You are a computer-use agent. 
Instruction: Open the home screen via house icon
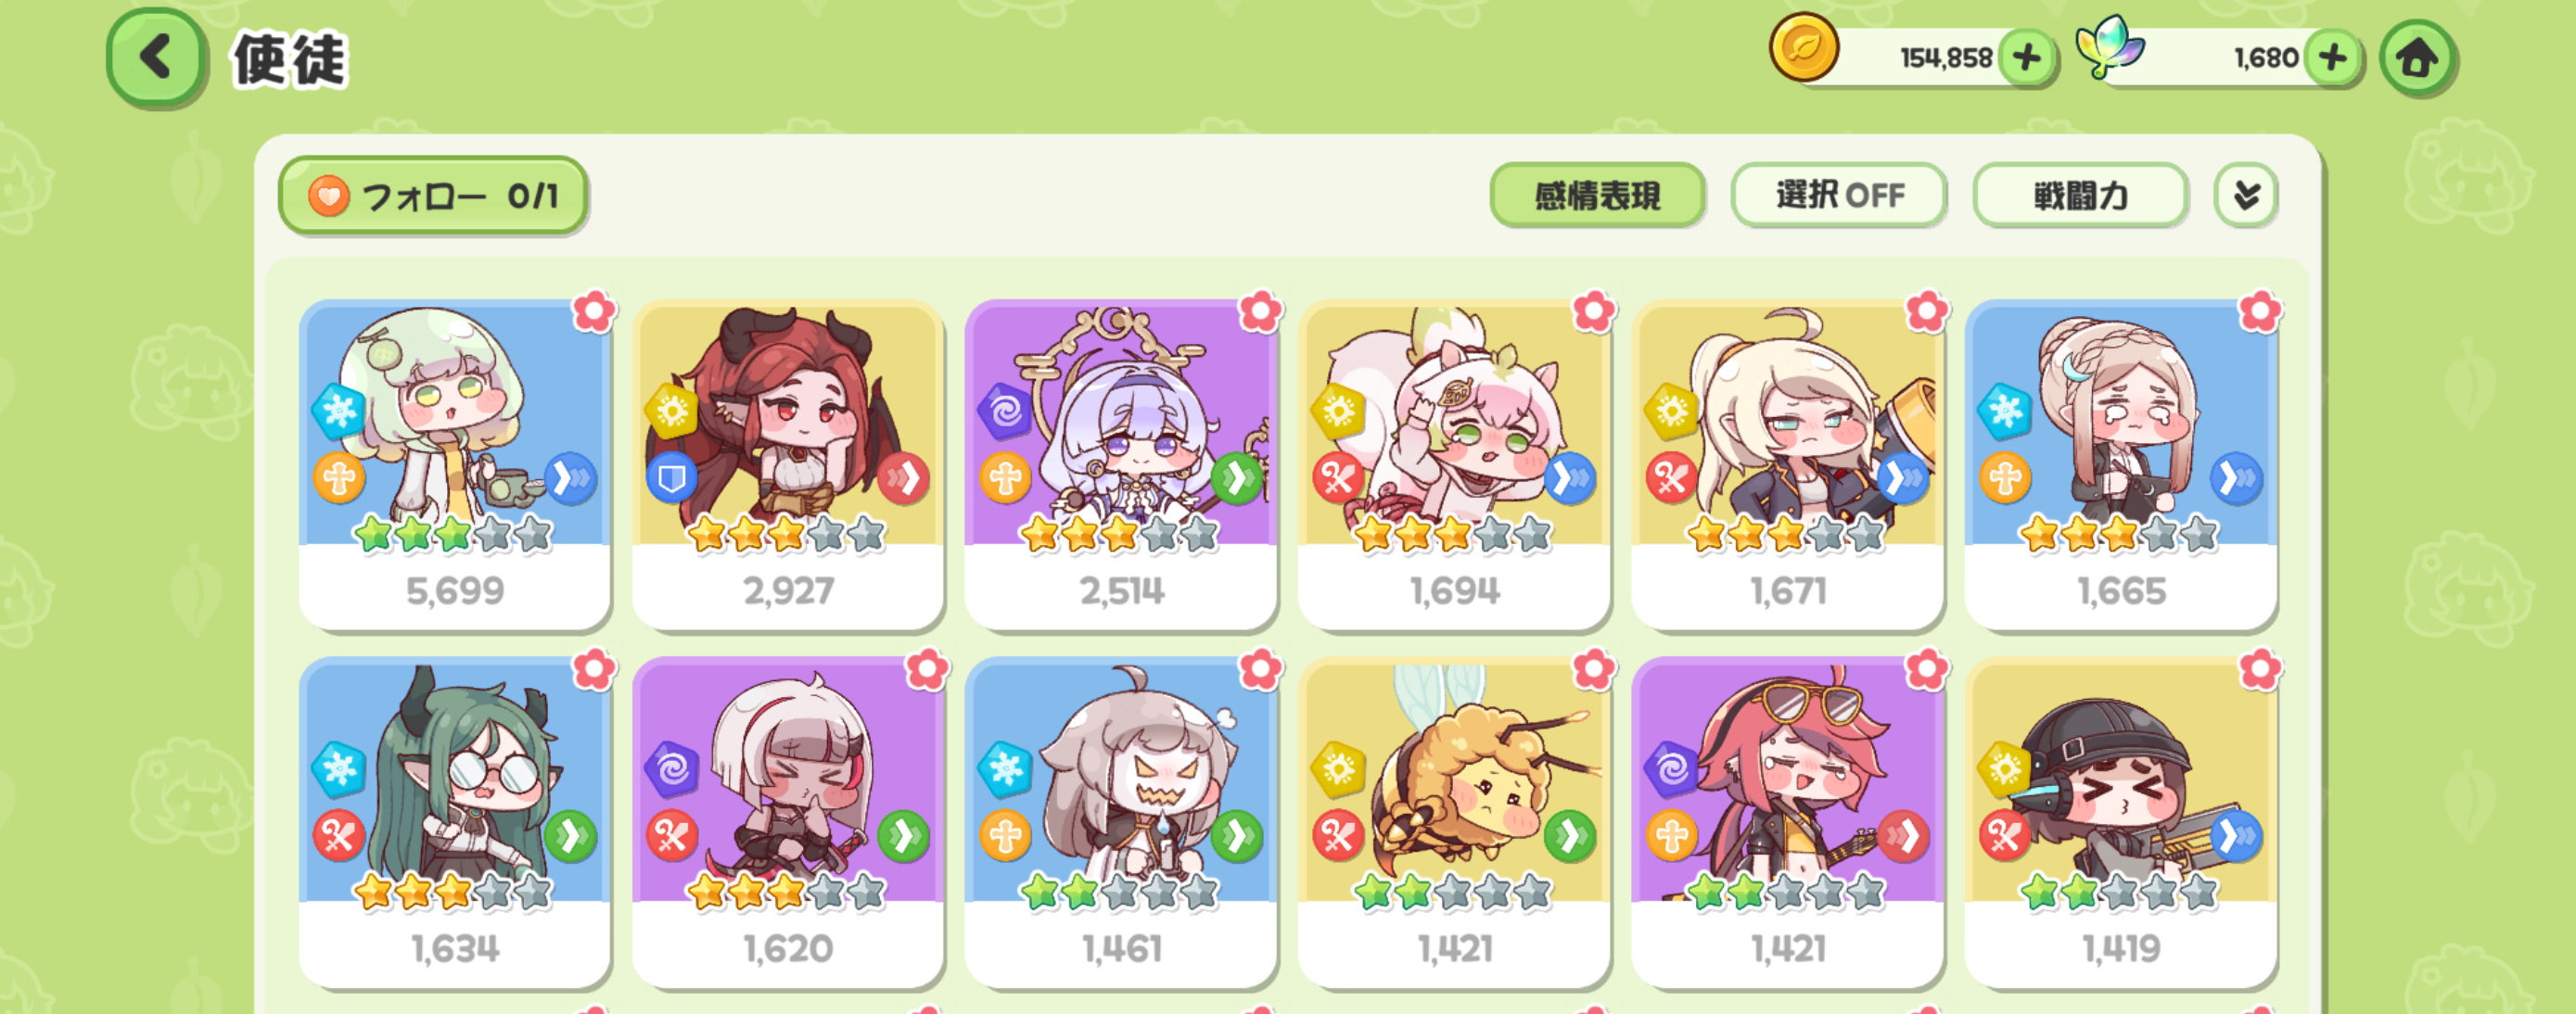tap(2417, 58)
